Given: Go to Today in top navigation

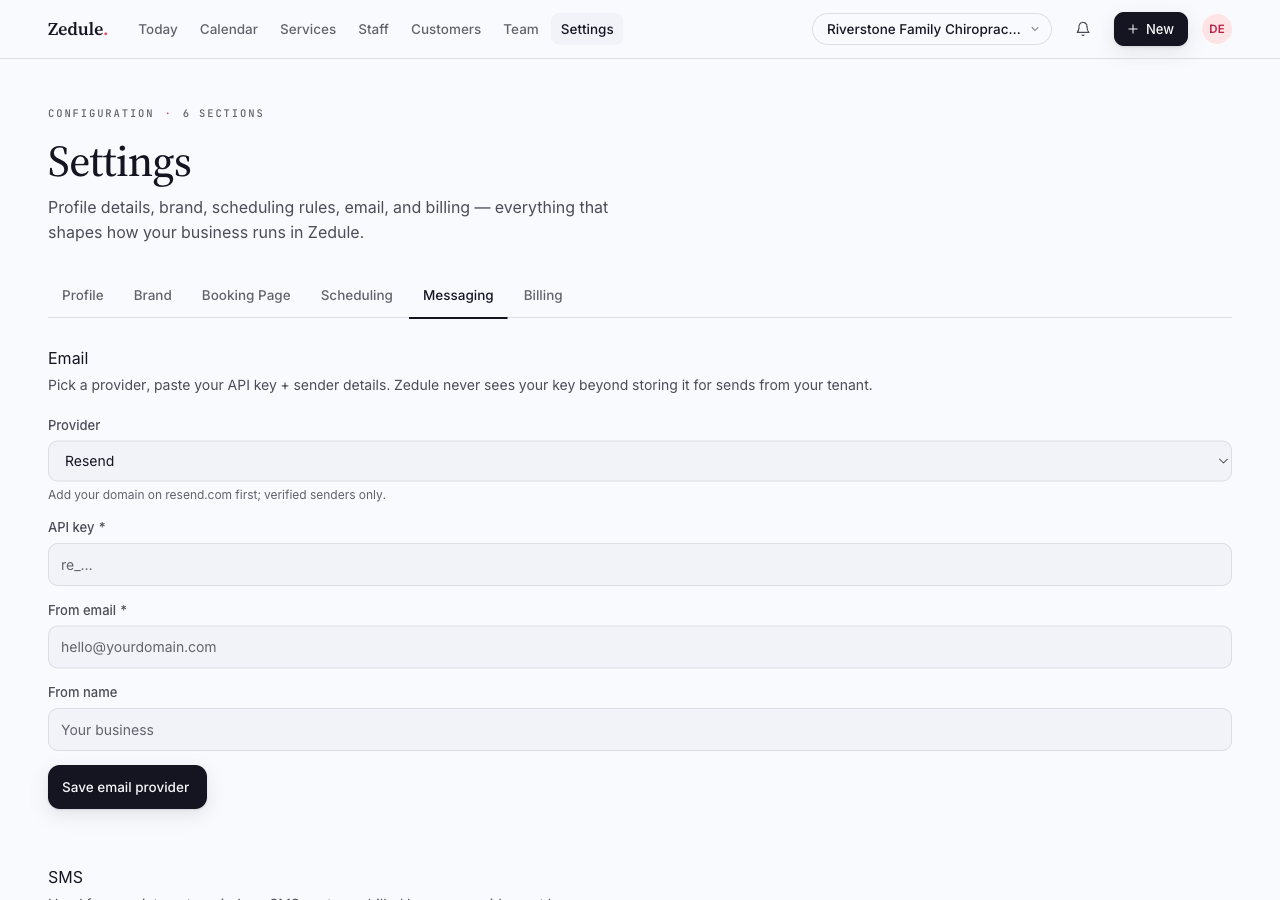Looking at the screenshot, I should pyautogui.click(x=158, y=29).
